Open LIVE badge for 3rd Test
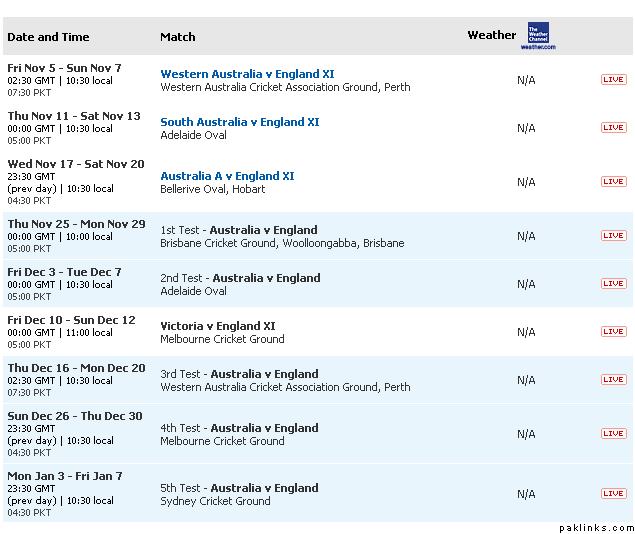Image resolution: width=635 pixels, height=534 pixels. coord(613,380)
